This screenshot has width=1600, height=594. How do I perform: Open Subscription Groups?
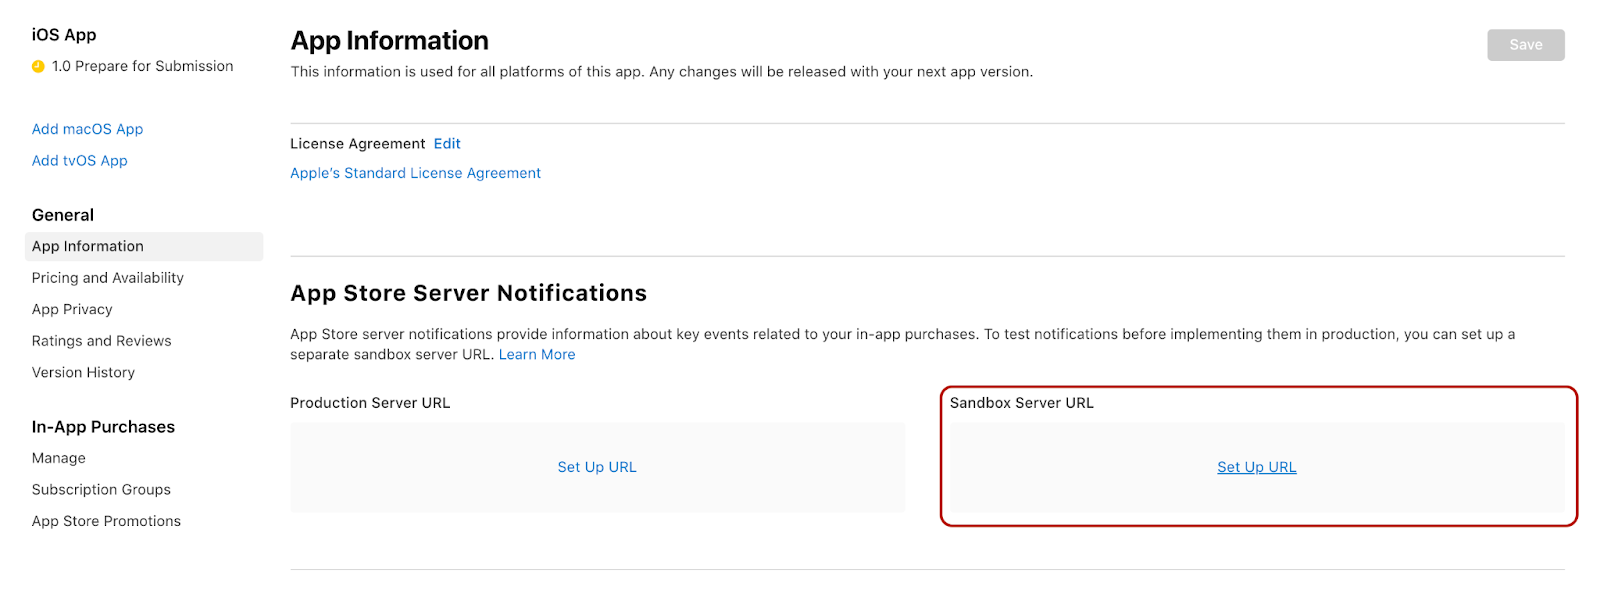[x=101, y=489]
